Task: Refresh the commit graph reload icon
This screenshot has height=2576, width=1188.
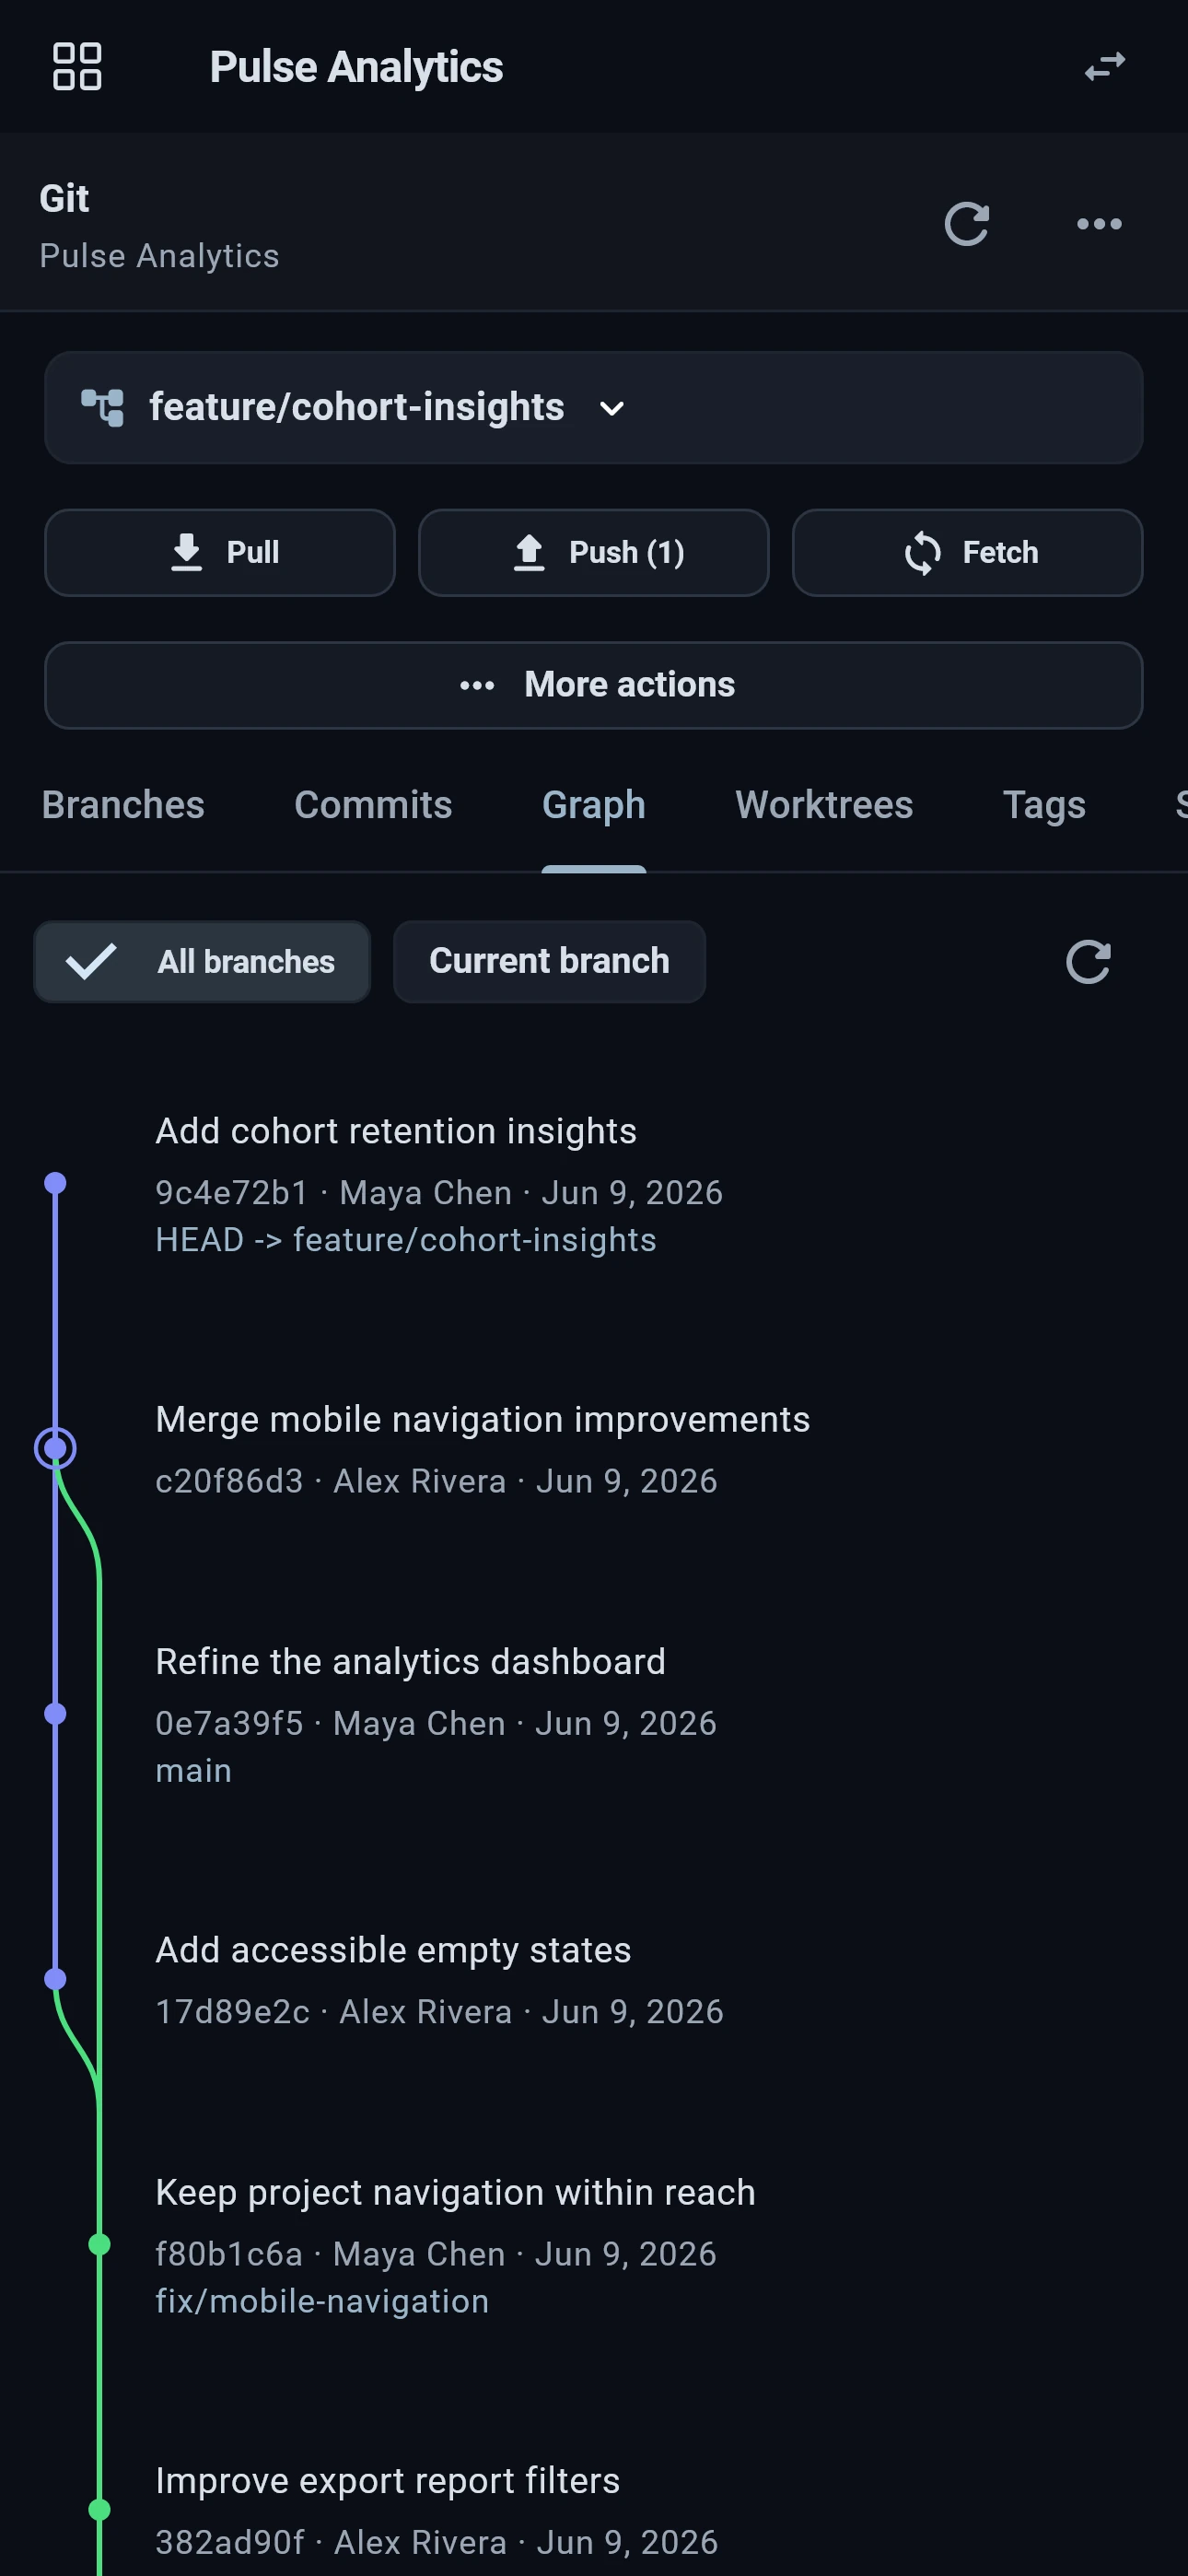Action: coord(1088,962)
